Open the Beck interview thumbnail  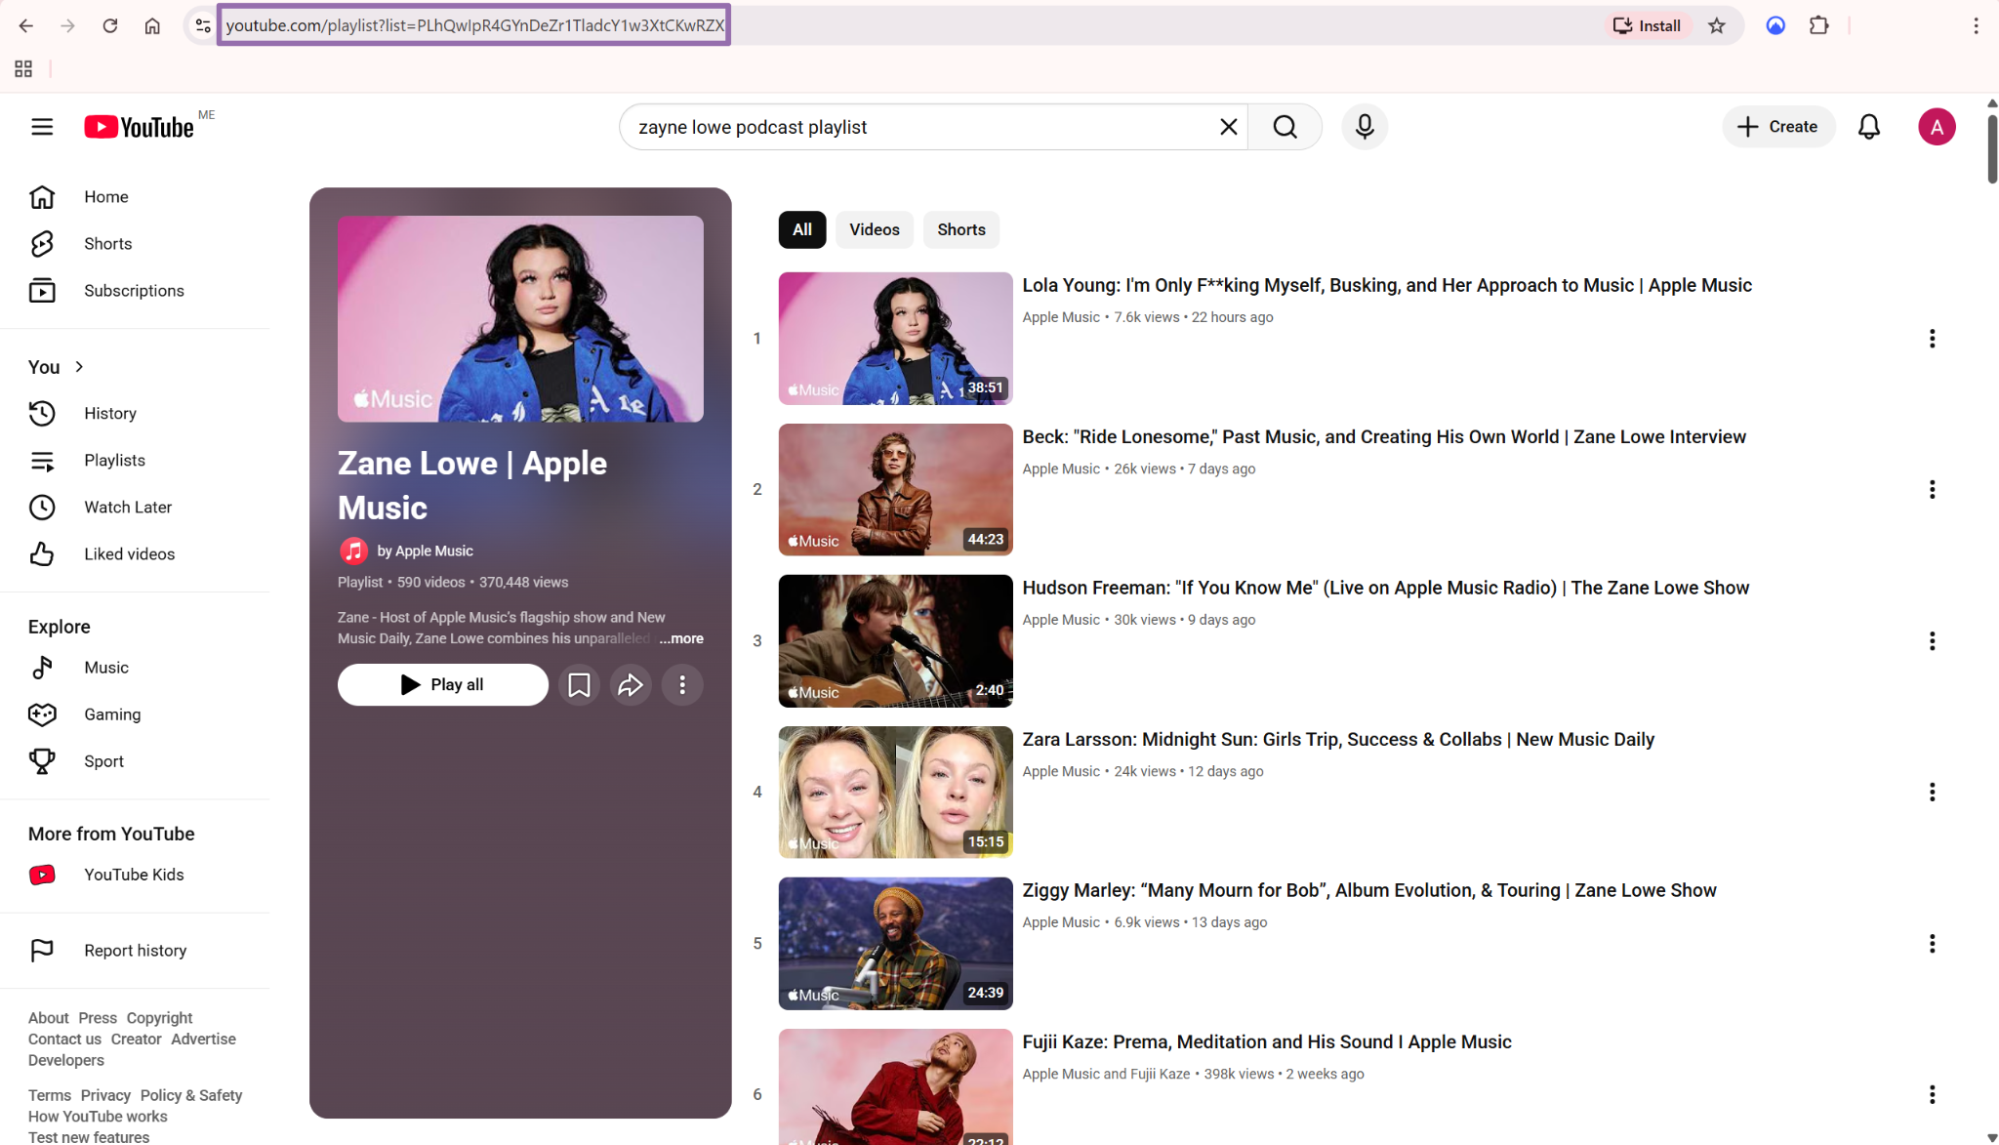click(895, 490)
